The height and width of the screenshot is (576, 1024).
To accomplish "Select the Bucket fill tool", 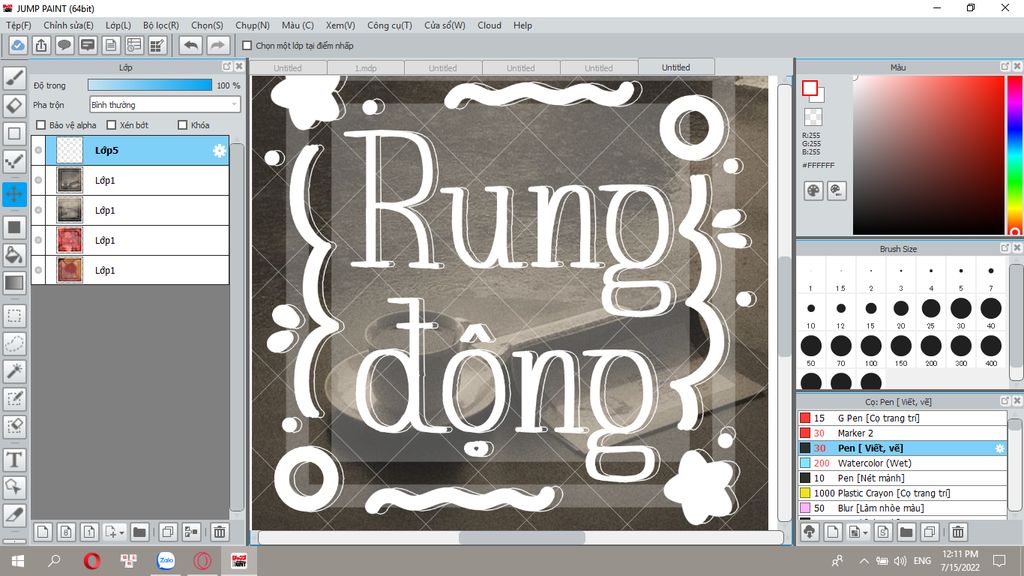I will pyautogui.click(x=14, y=255).
